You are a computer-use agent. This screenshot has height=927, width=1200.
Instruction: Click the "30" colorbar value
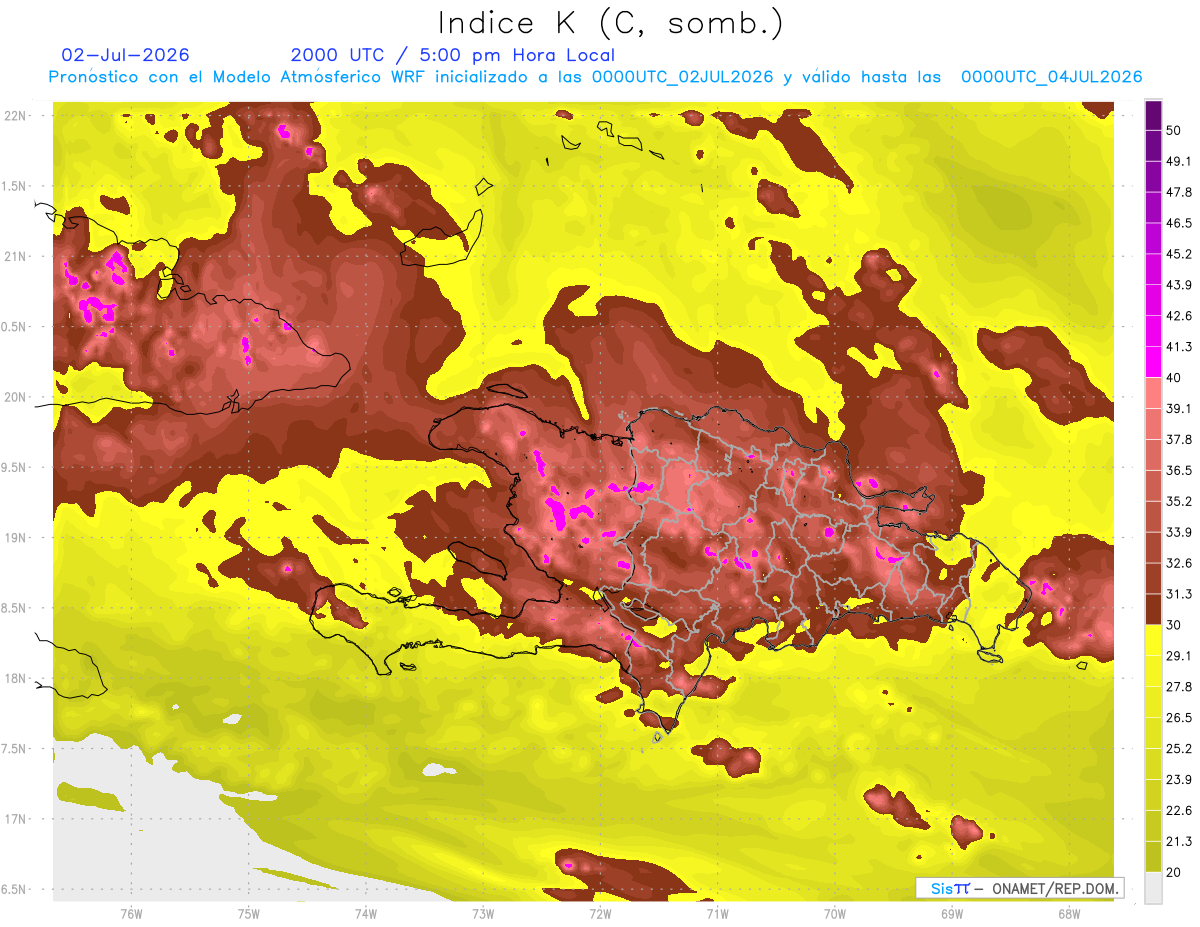point(1174,625)
